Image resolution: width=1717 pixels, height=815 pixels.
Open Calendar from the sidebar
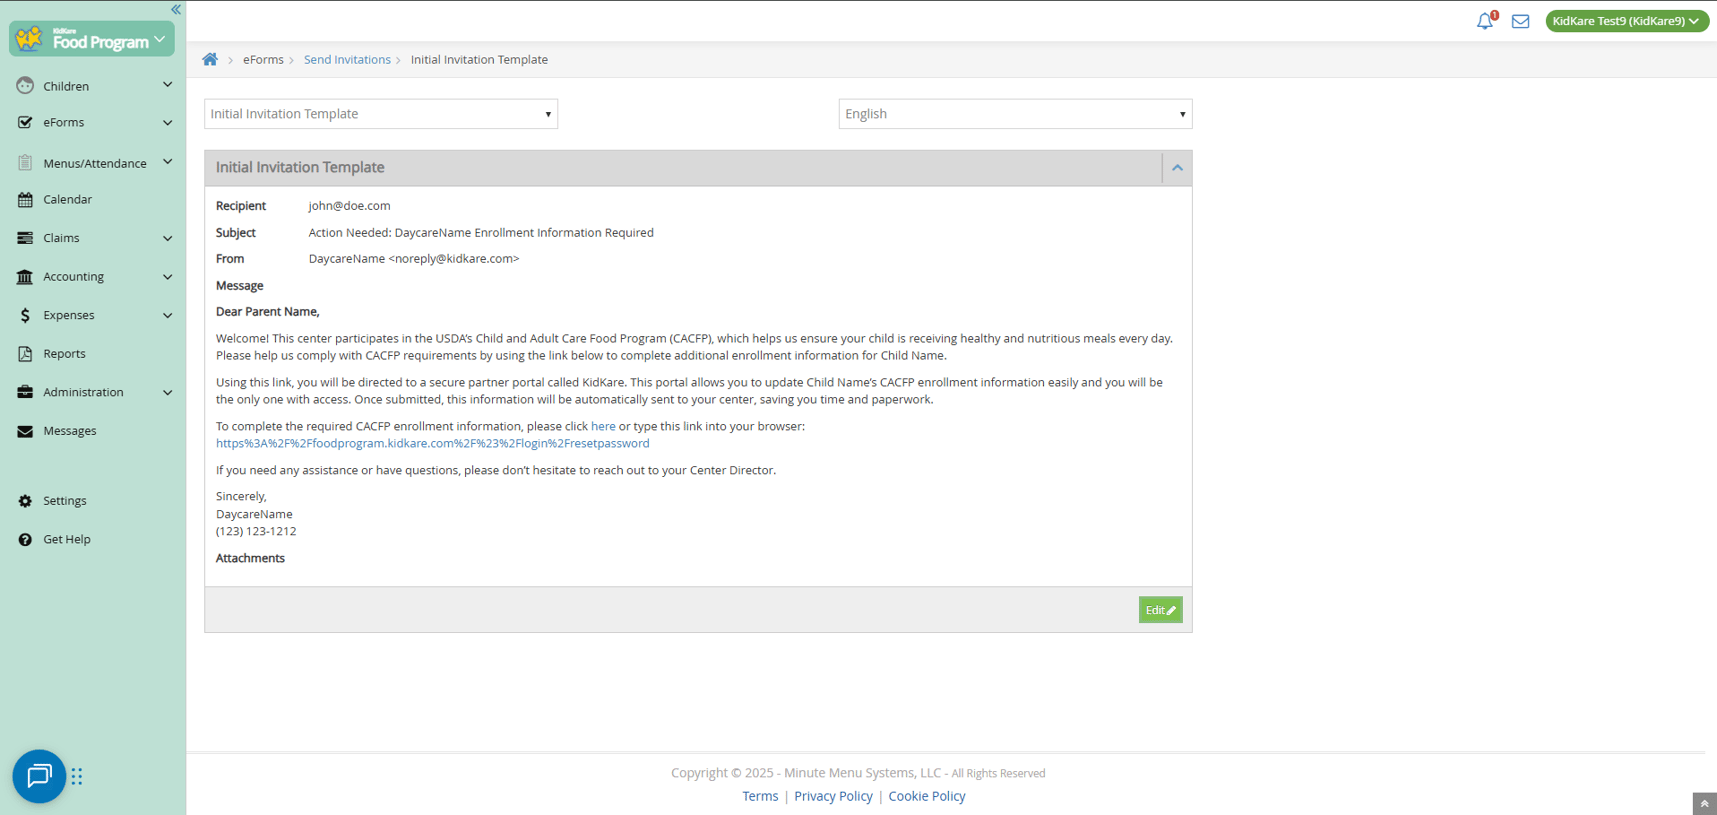pos(67,200)
